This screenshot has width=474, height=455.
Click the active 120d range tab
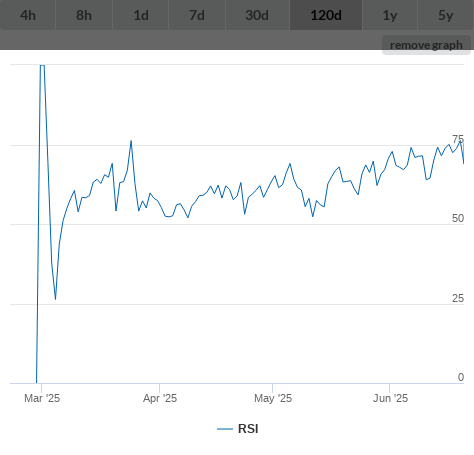[x=326, y=15]
